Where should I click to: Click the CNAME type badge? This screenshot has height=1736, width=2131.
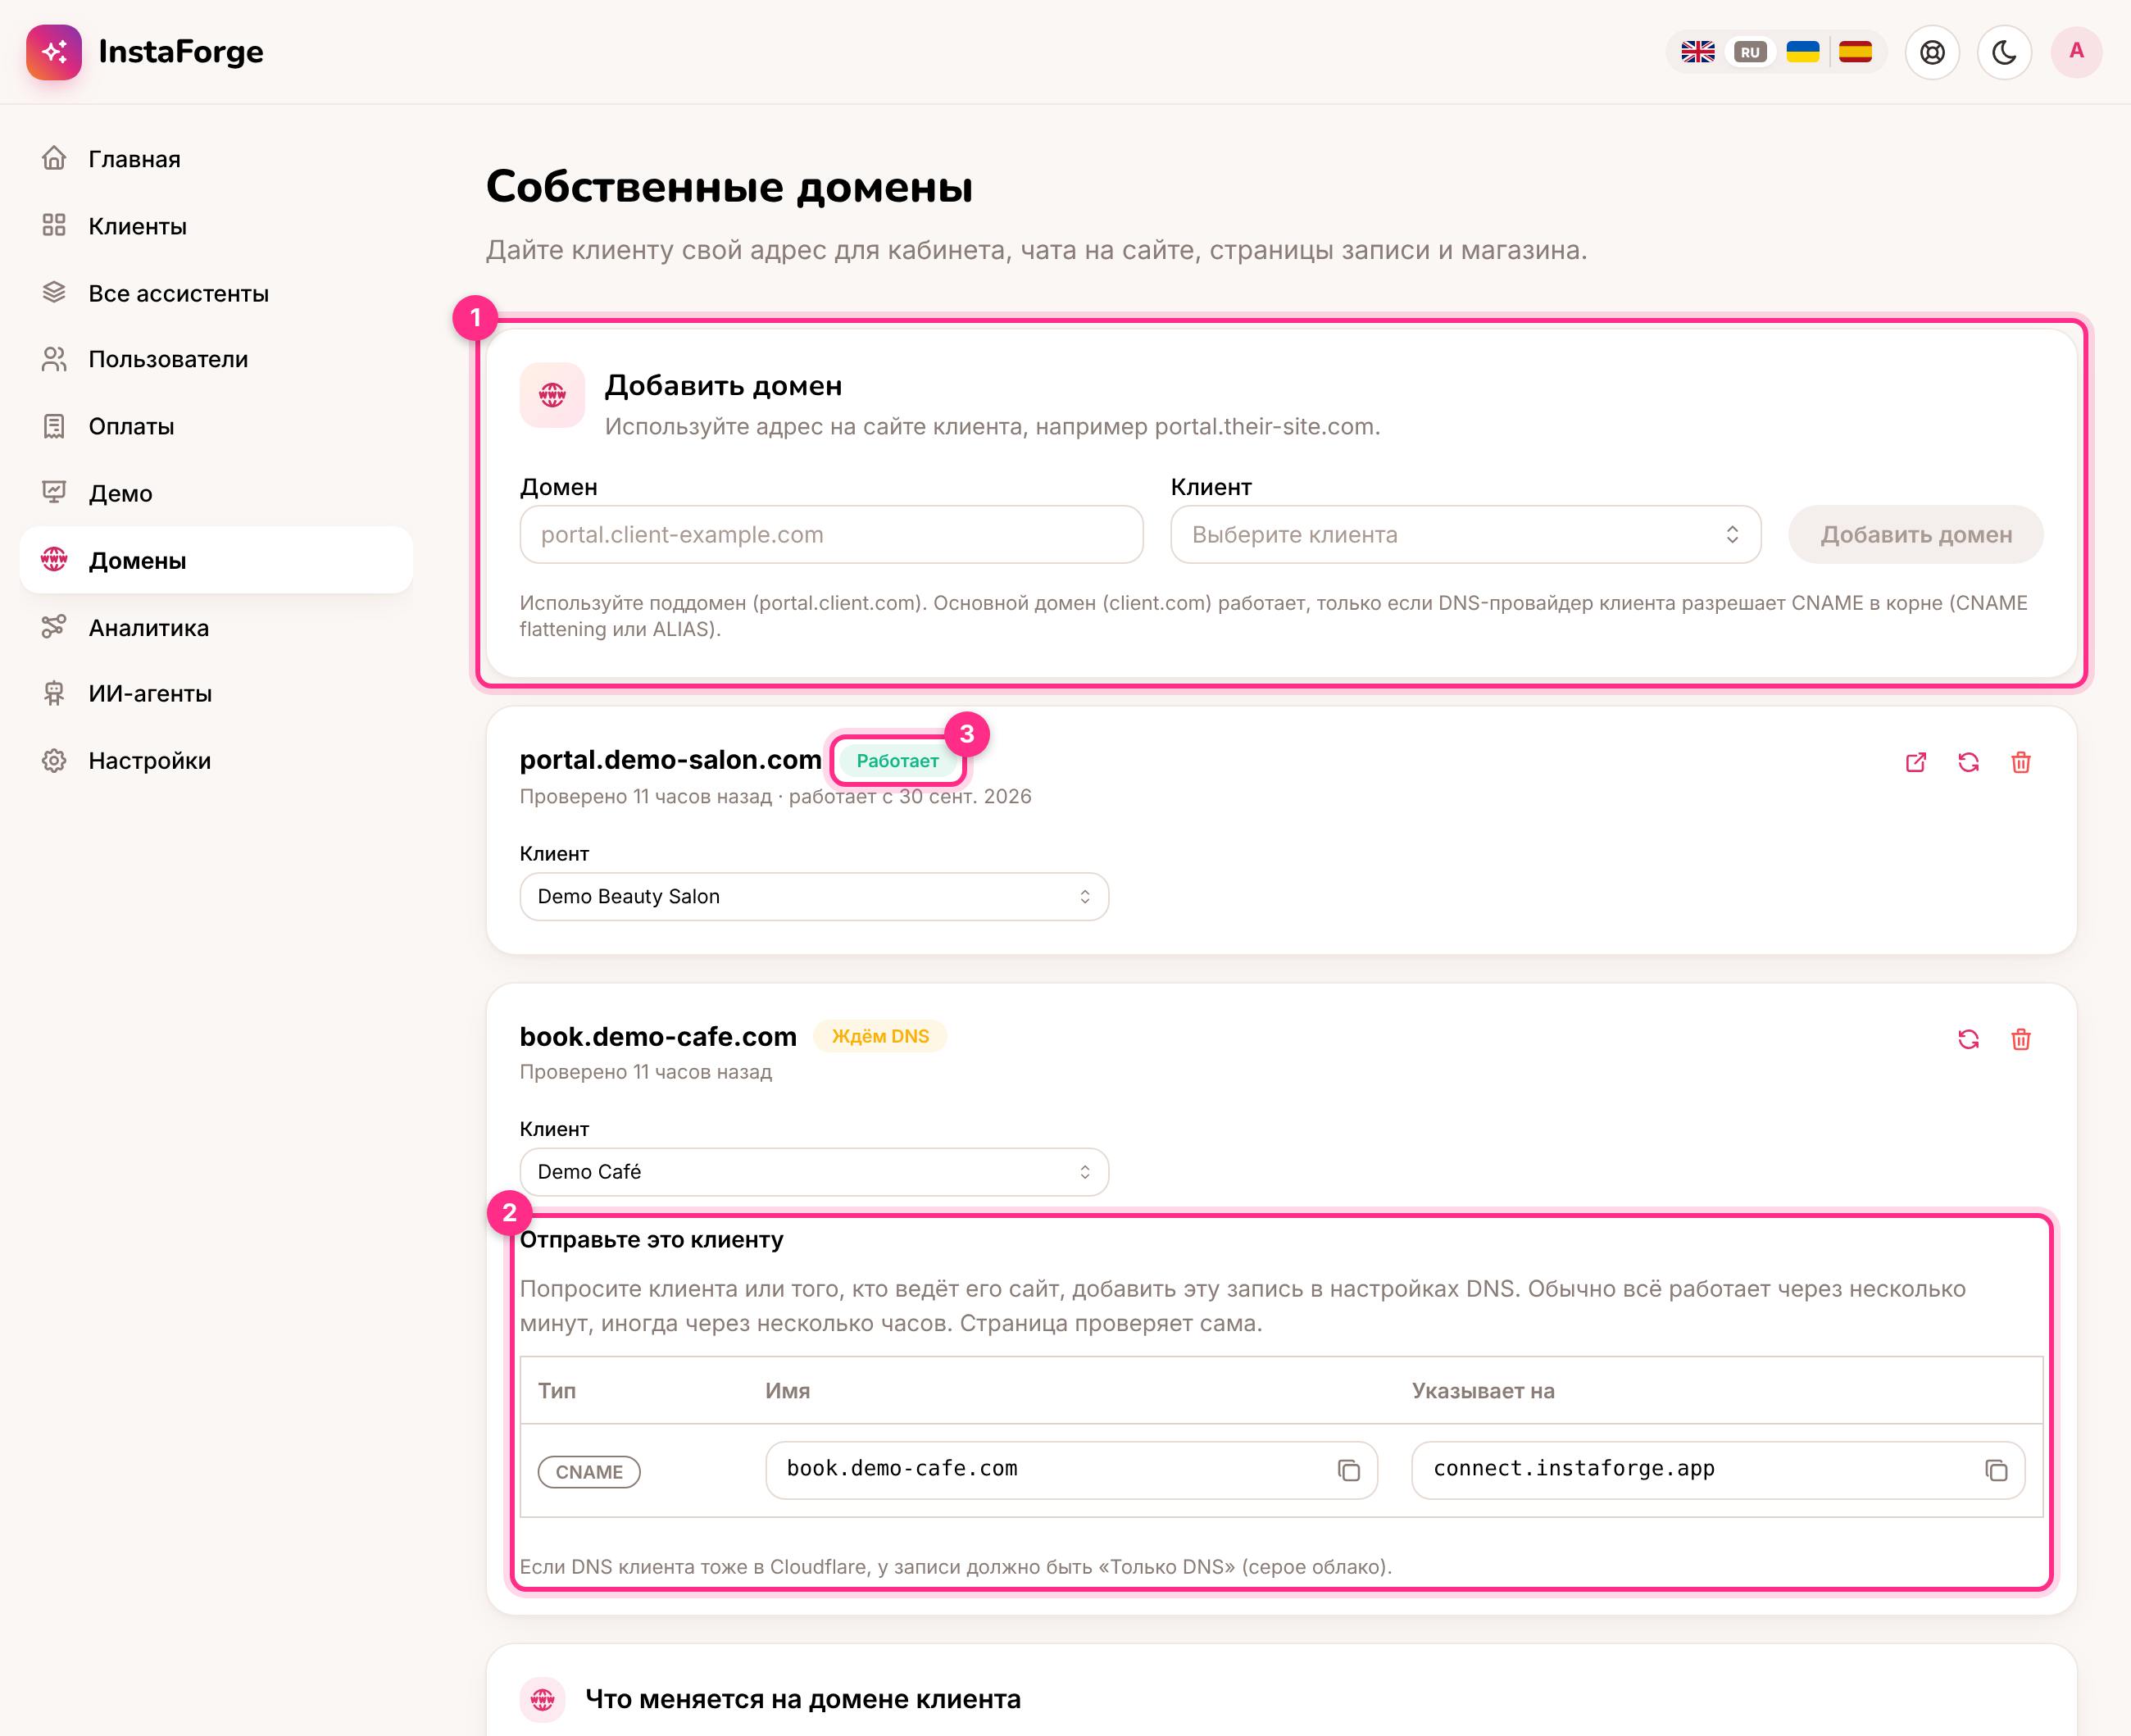[x=589, y=1471]
